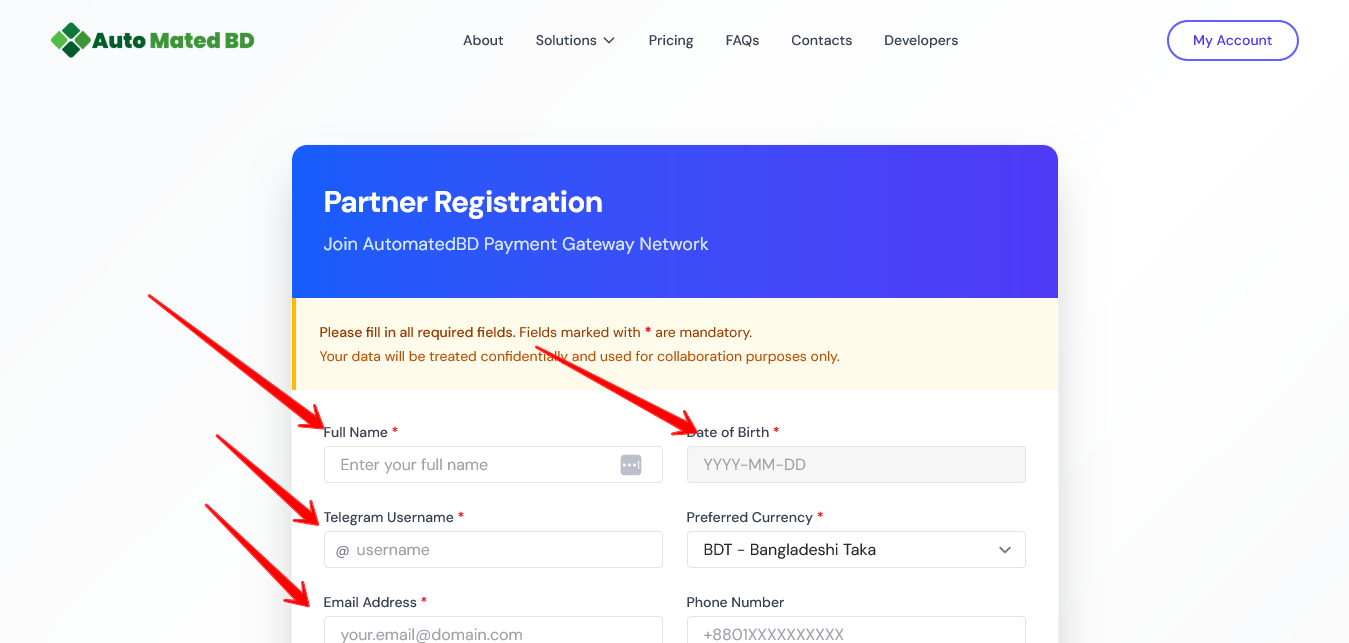Image resolution: width=1349 pixels, height=643 pixels.
Task: Click the "Email Address" label text
Action: pyautogui.click(x=370, y=602)
